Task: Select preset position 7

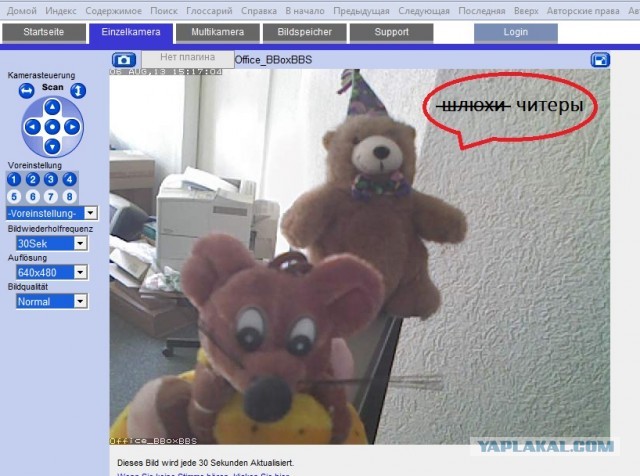Action: click(51, 197)
